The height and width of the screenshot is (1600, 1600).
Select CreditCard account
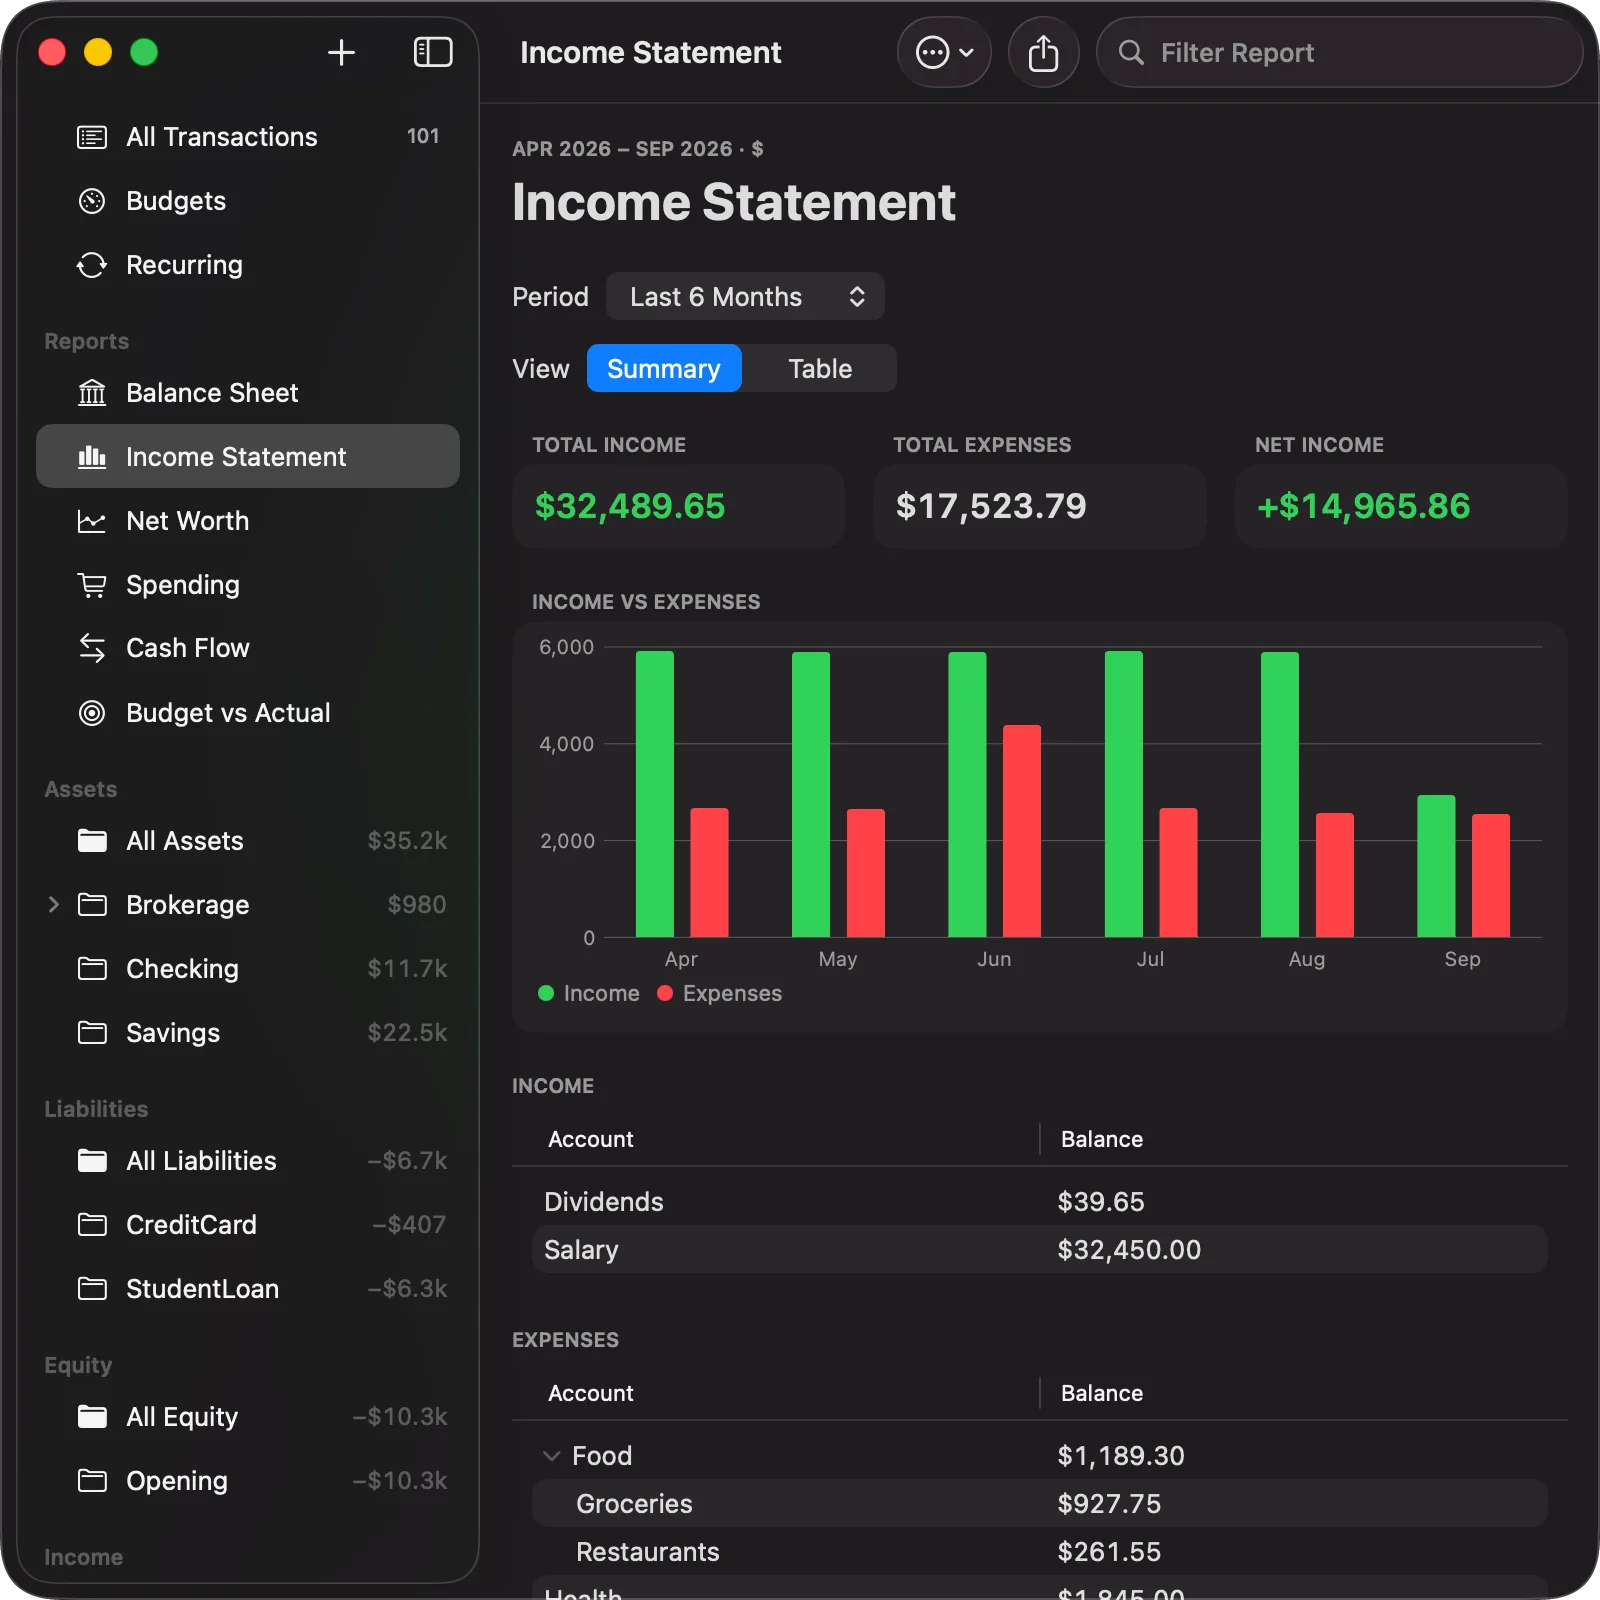248,1225
